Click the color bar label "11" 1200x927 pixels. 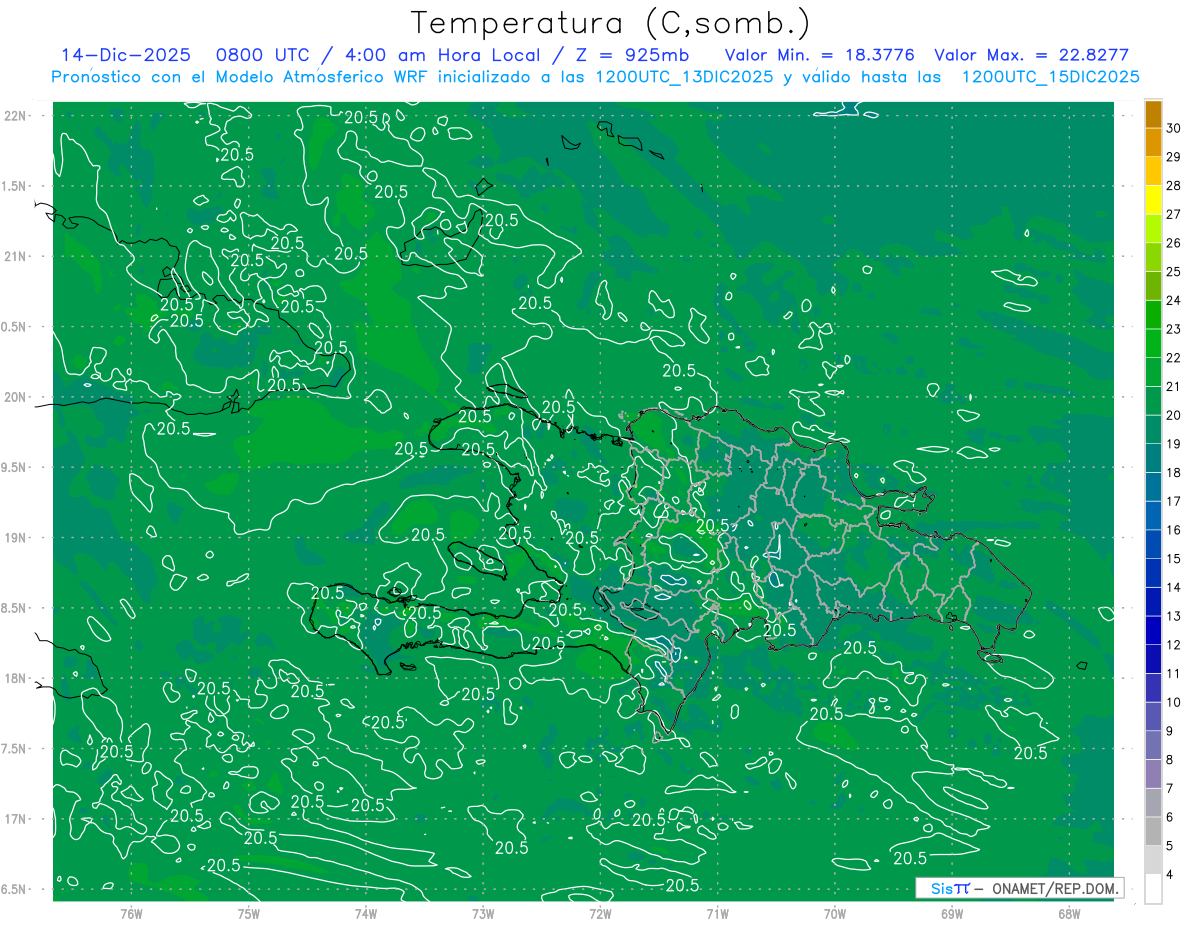tap(1174, 673)
